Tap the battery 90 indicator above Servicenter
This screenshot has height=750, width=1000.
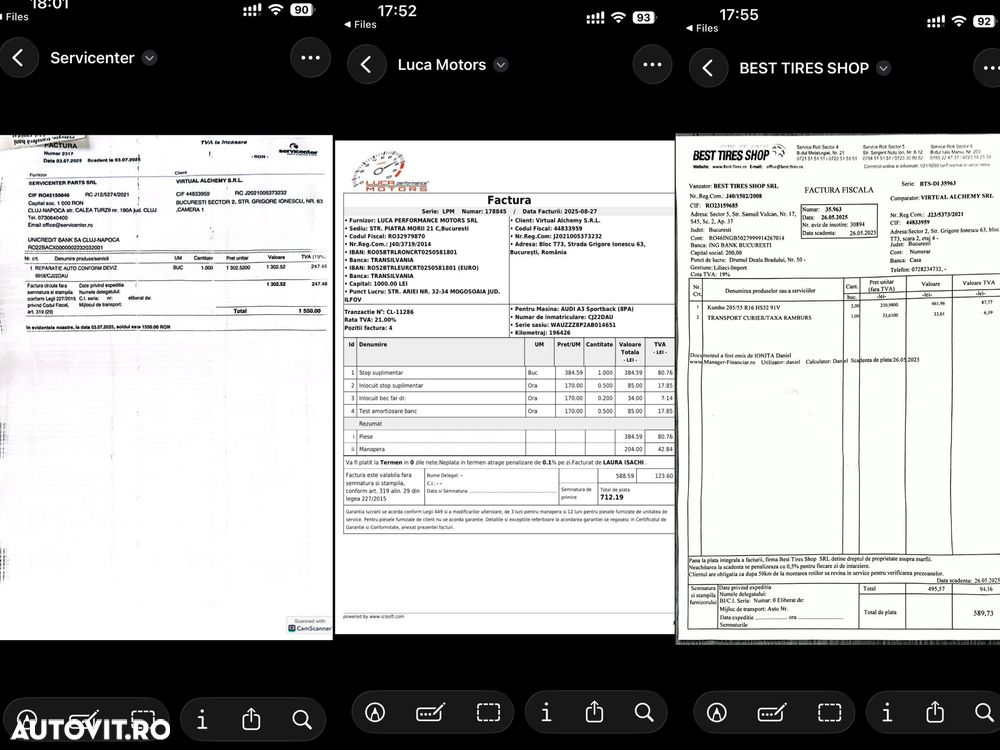302,10
